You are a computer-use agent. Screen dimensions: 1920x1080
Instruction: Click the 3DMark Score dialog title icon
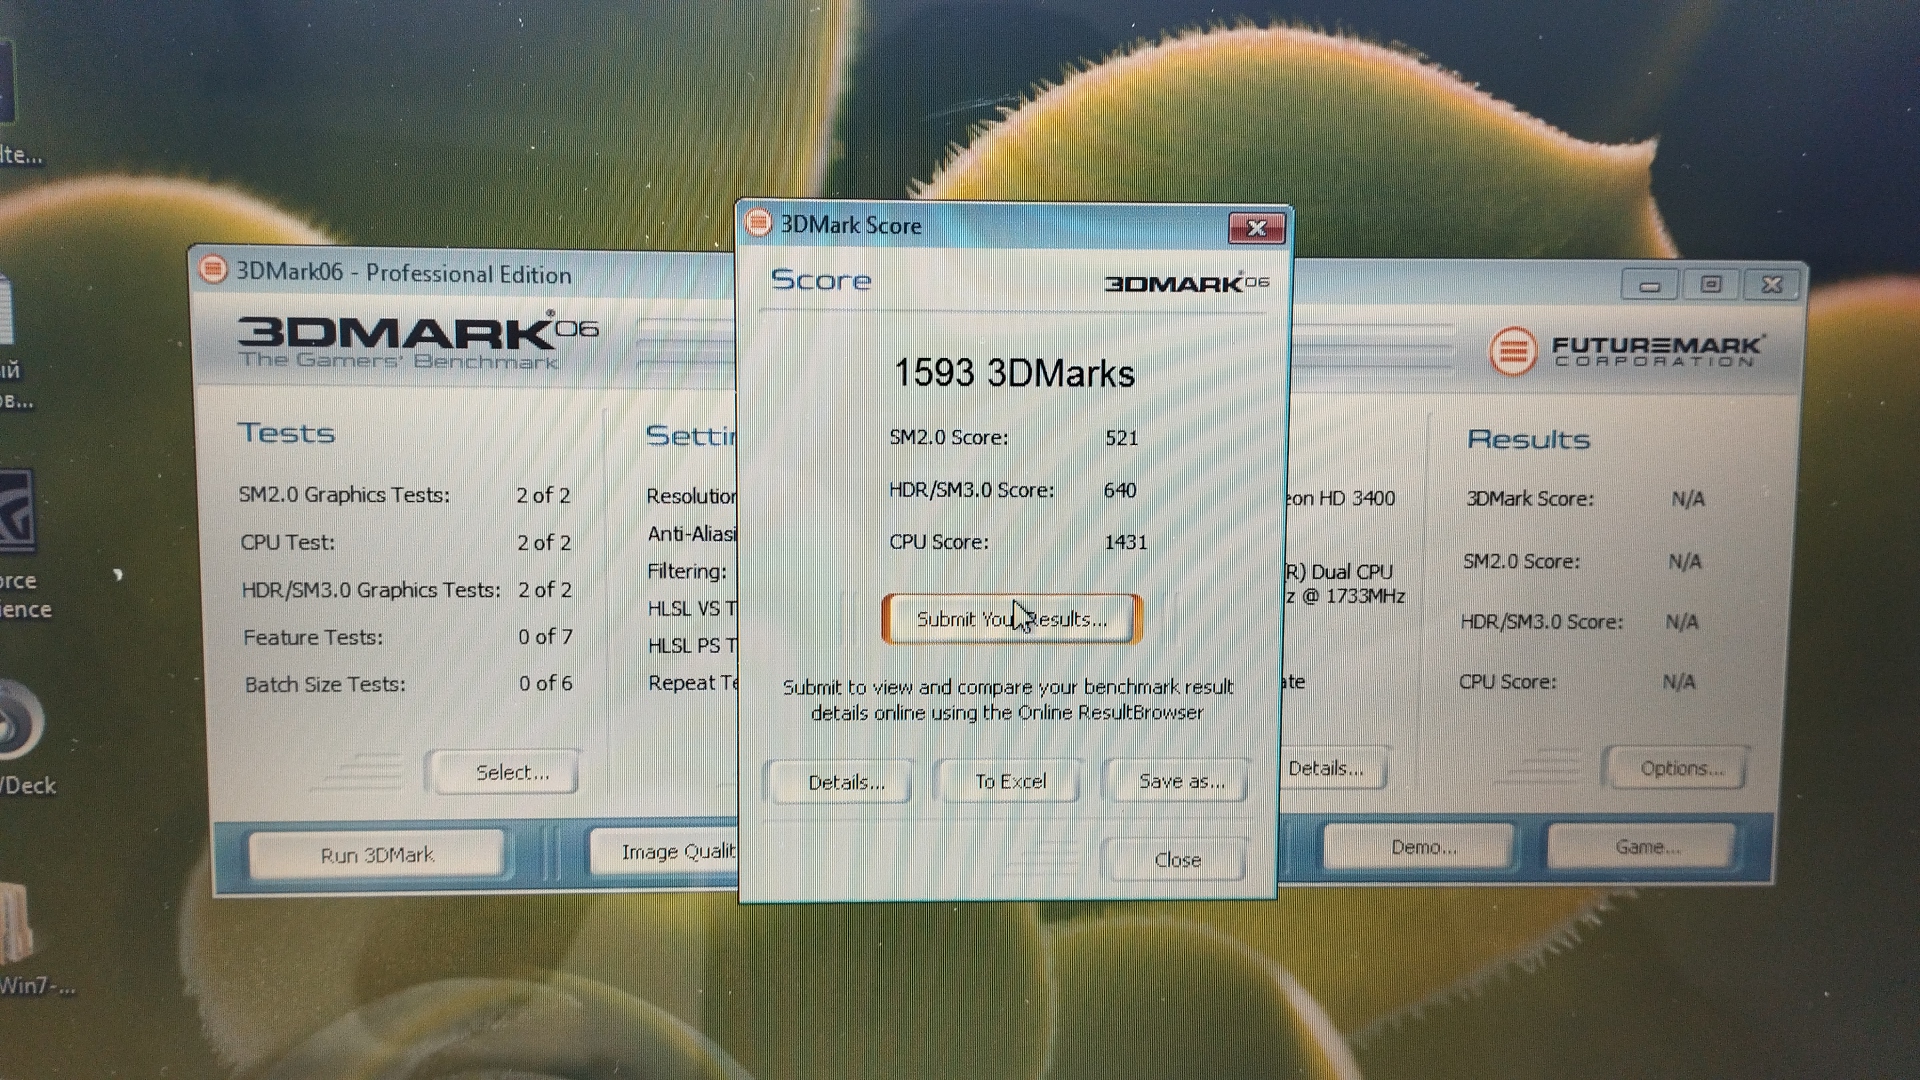[x=758, y=223]
